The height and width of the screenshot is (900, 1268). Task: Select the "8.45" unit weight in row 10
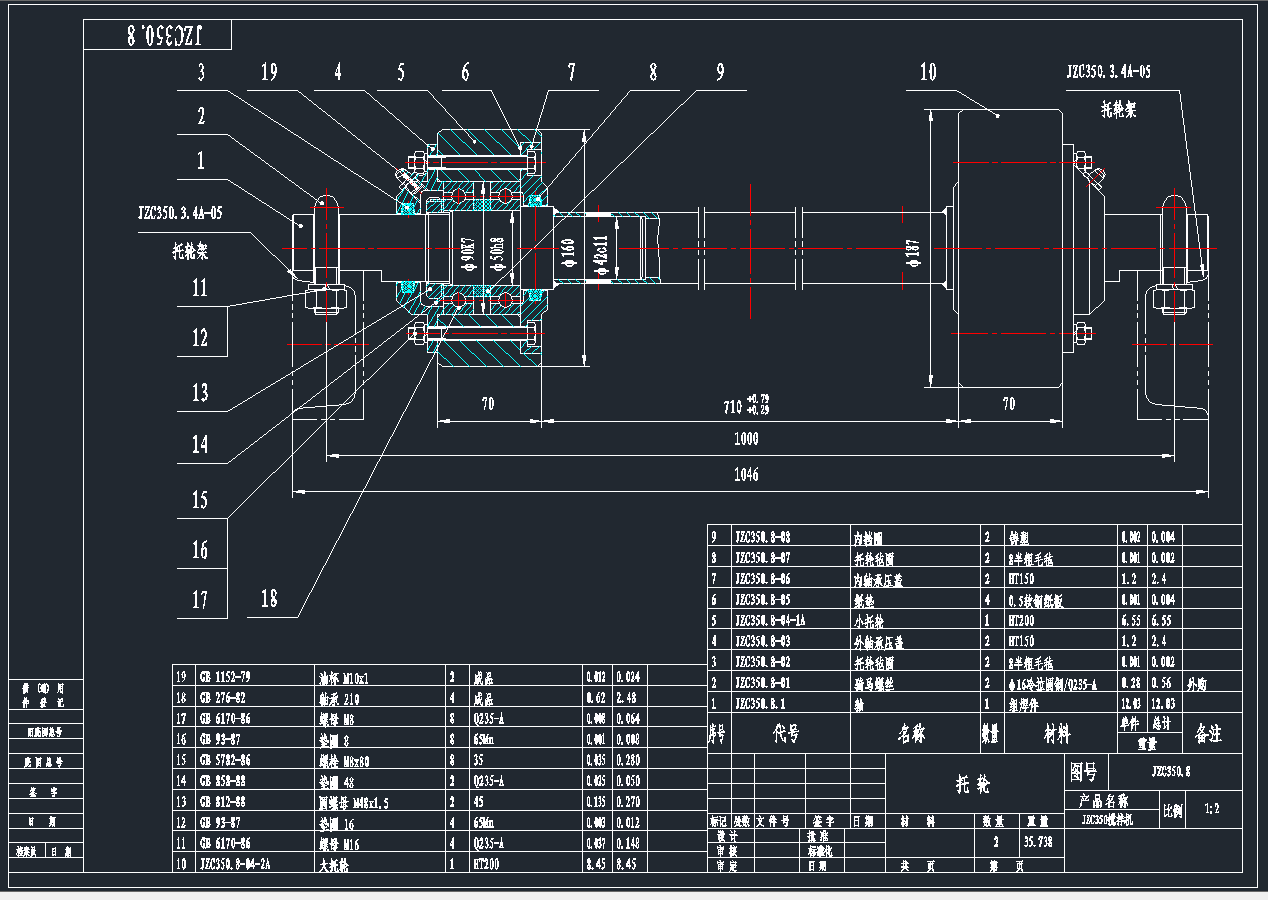click(x=597, y=864)
